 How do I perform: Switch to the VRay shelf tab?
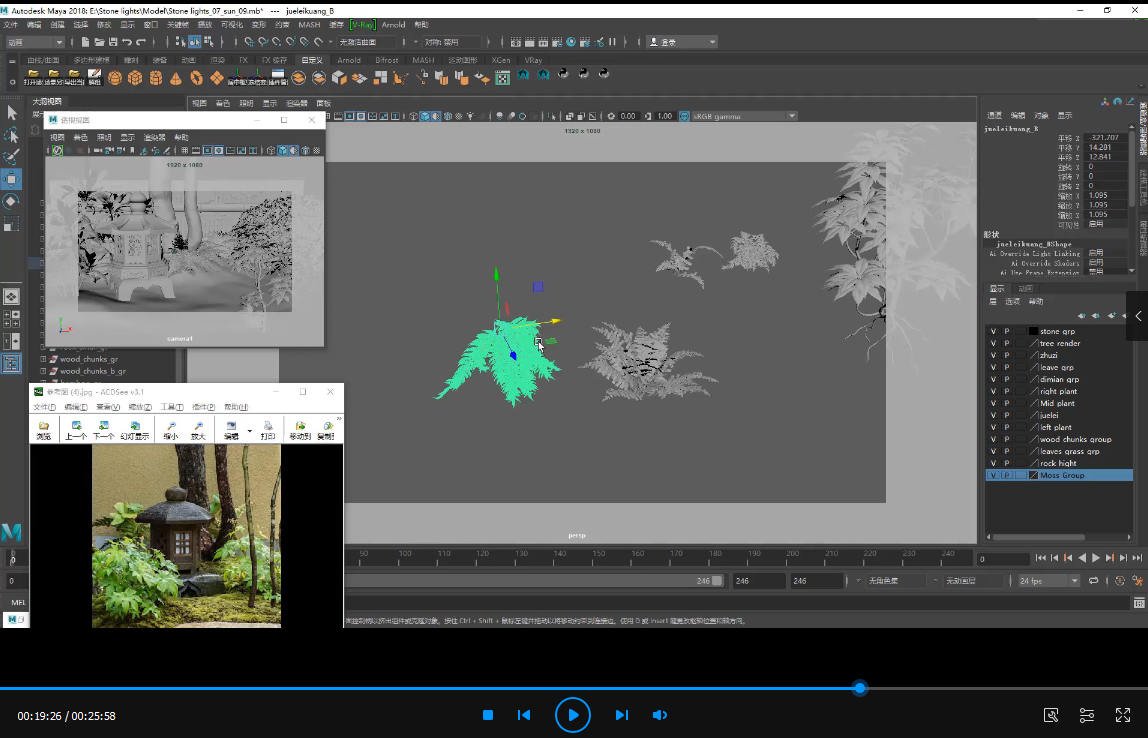(x=533, y=60)
